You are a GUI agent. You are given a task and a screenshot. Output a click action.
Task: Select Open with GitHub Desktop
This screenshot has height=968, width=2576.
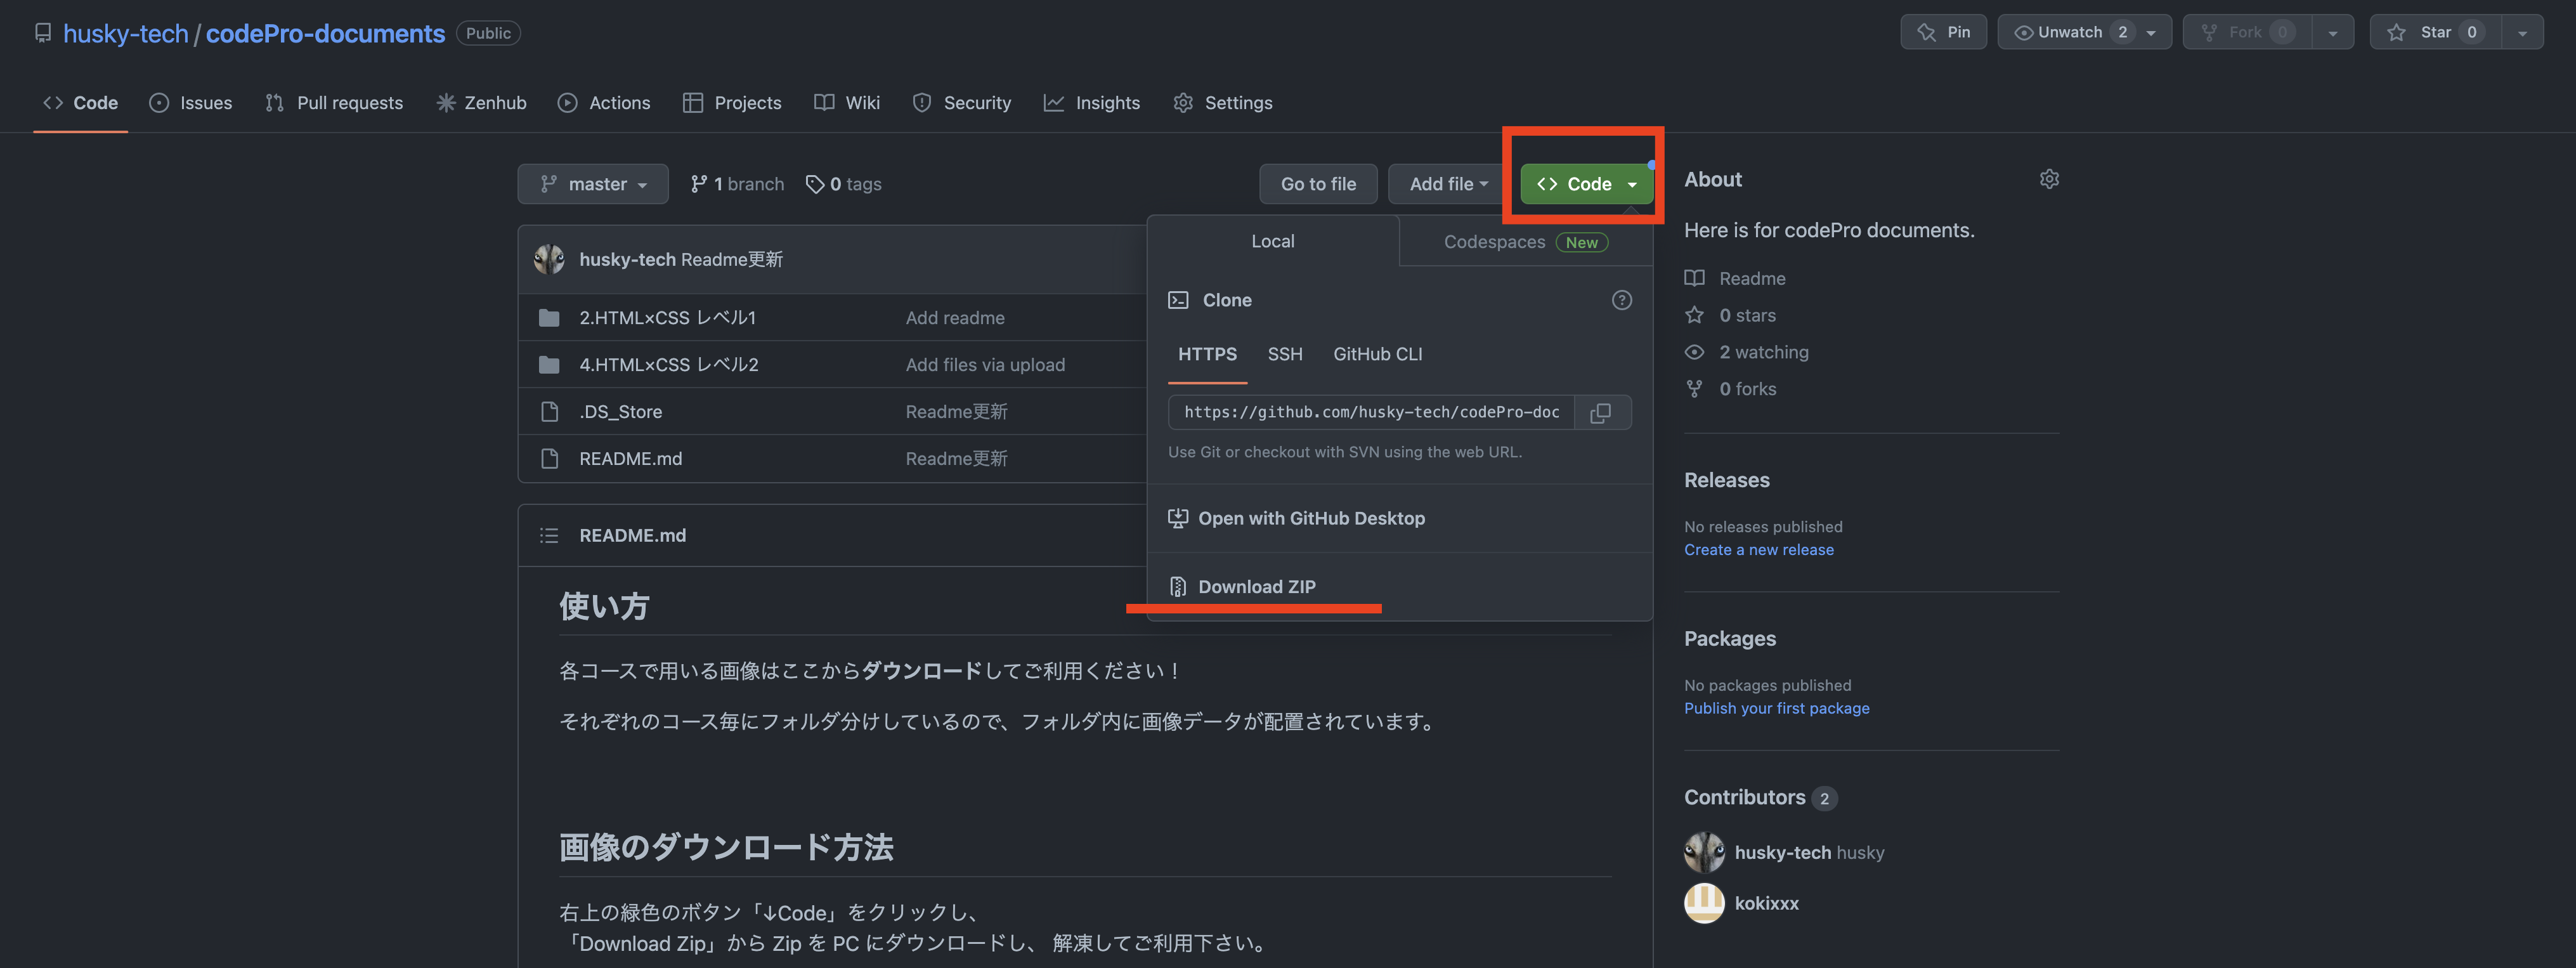[x=1311, y=518]
